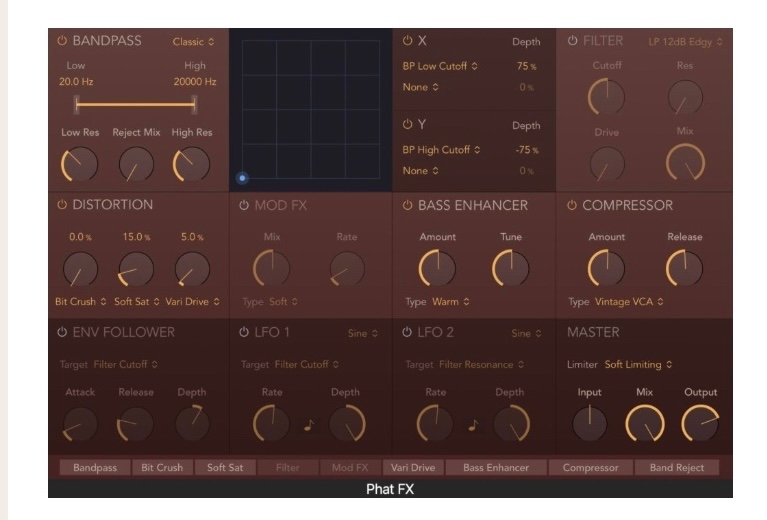Click the LFO 2 tempo sync note icon
This screenshot has height=520, width=767.
(473, 425)
